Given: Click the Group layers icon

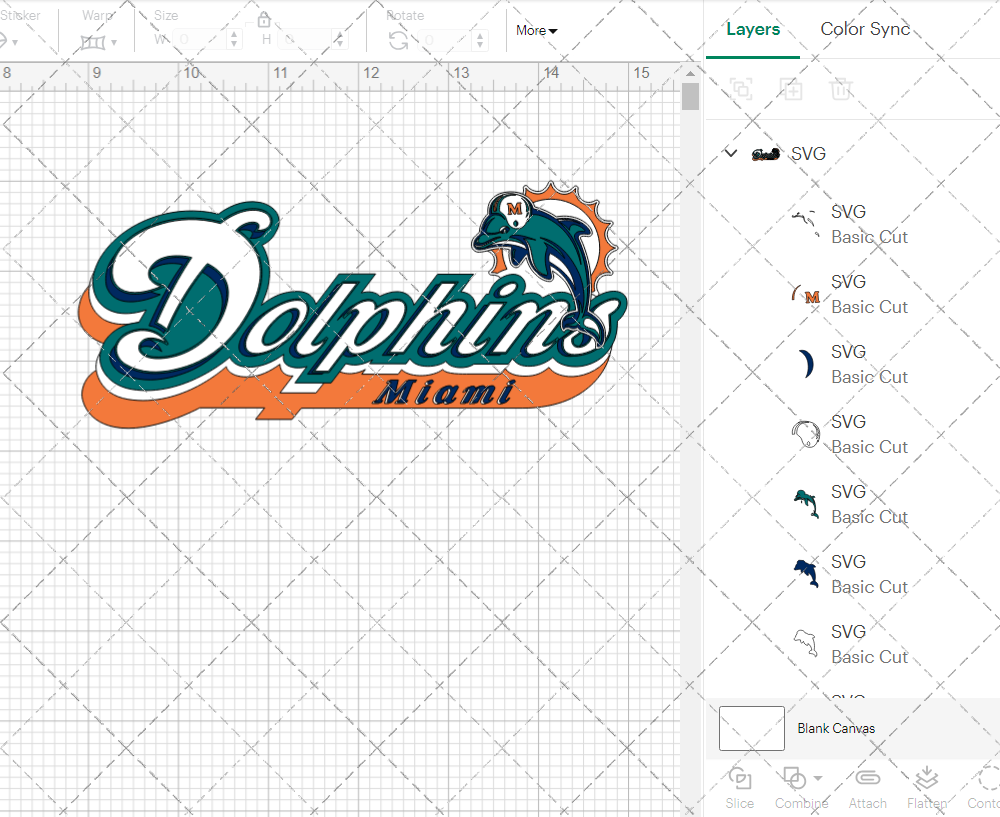Looking at the screenshot, I should (741, 89).
